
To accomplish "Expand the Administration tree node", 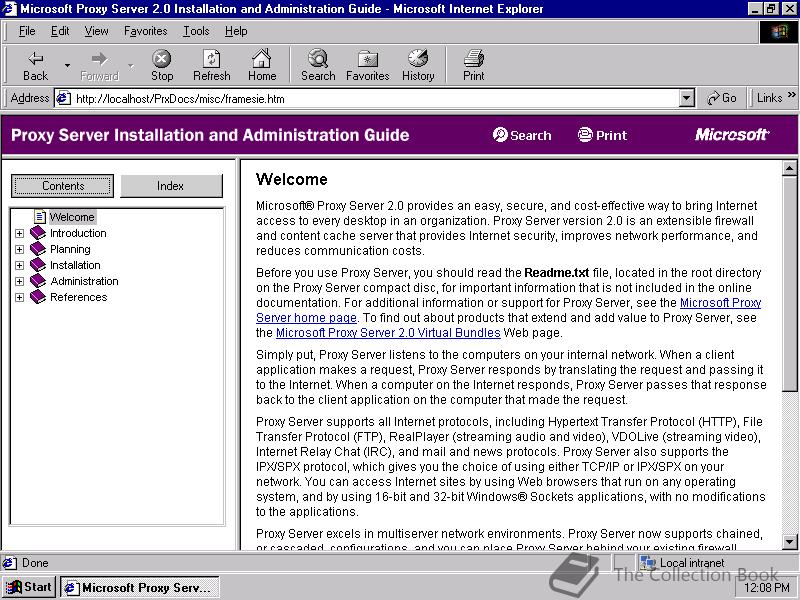I will [18, 281].
